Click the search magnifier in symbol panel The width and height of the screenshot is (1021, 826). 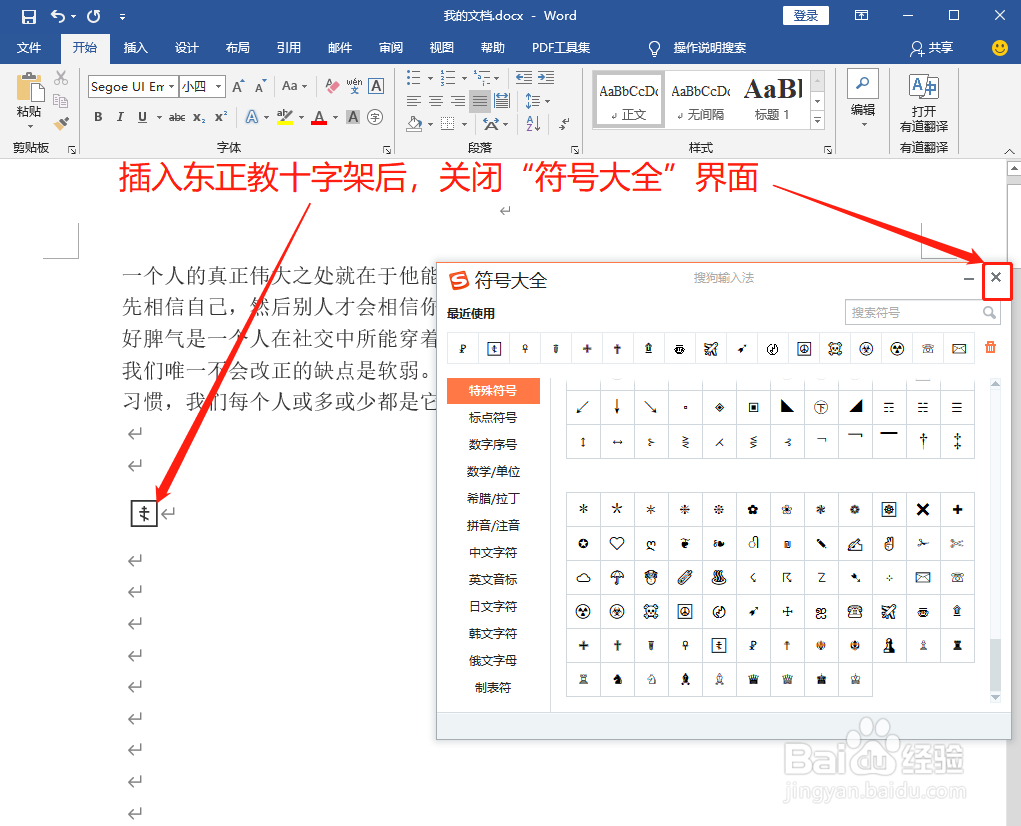click(x=989, y=312)
